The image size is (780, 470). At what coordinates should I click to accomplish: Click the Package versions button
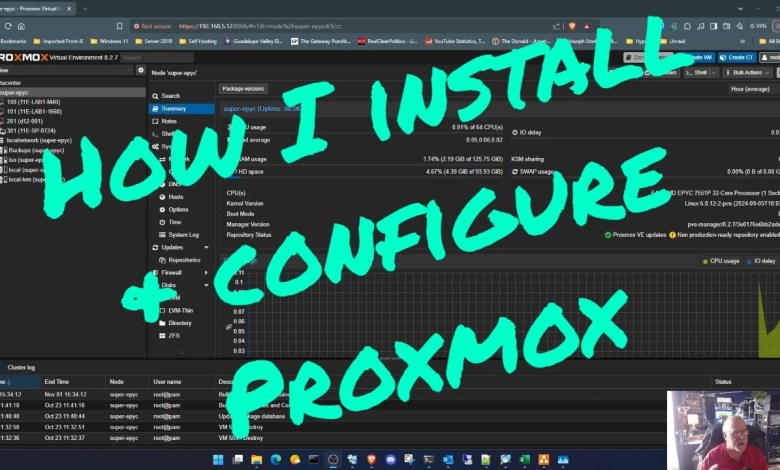point(243,89)
